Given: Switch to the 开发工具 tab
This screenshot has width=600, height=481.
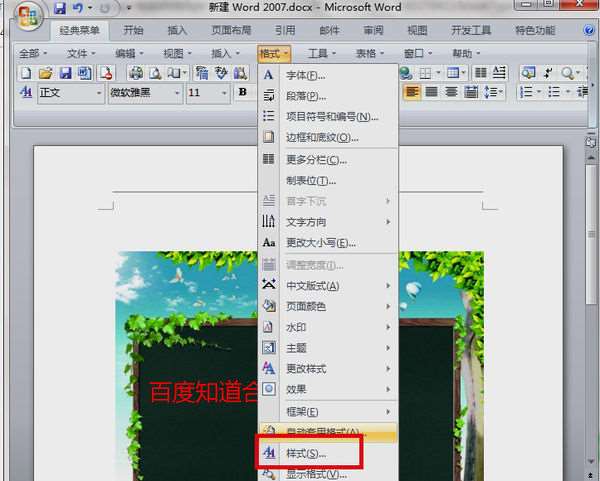Looking at the screenshot, I should click(x=471, y=31).
